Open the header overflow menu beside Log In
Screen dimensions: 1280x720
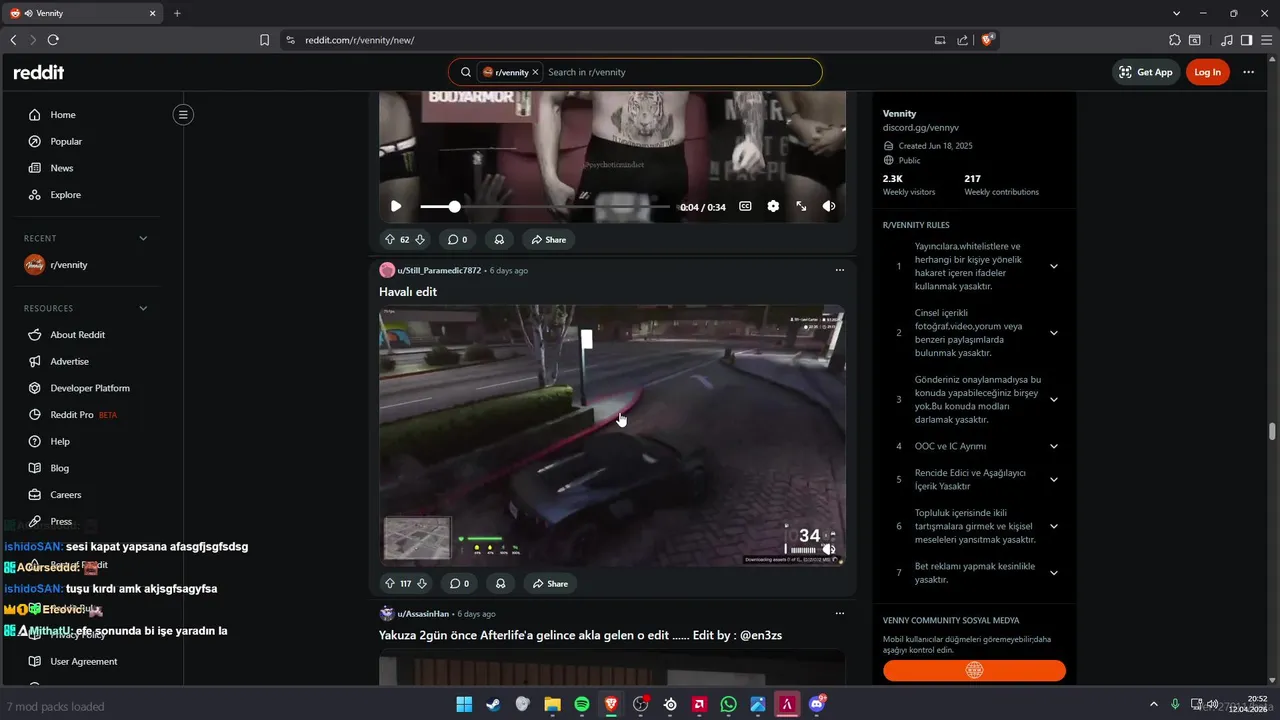pyautogui.click(x=1248, y=72)
